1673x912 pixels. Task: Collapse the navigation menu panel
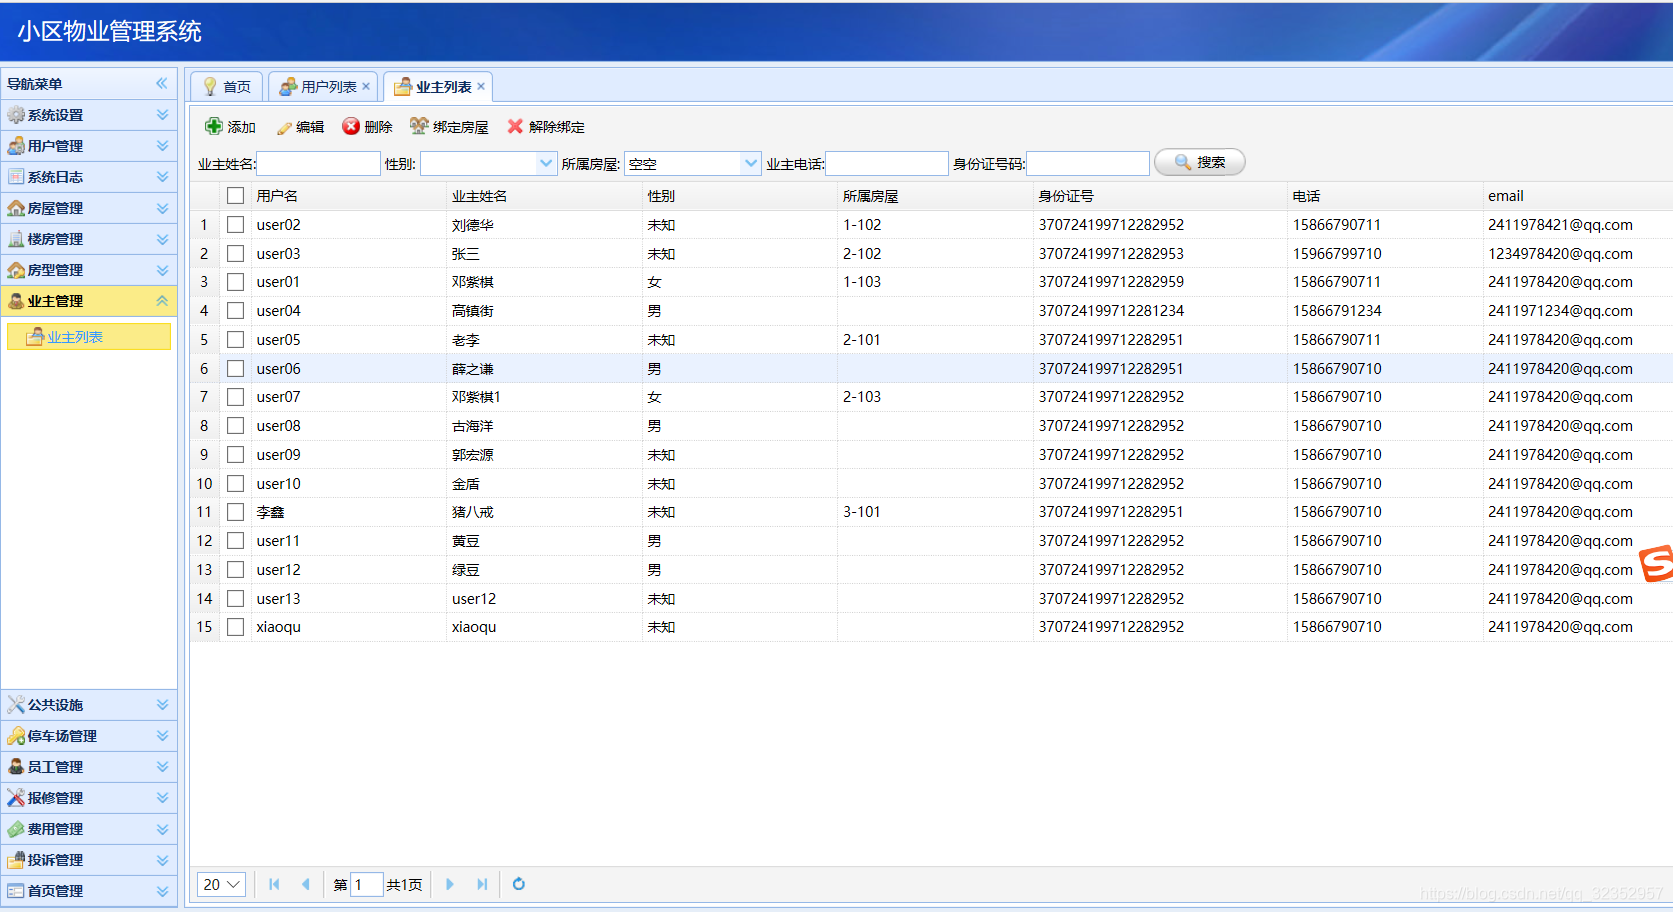162,84
